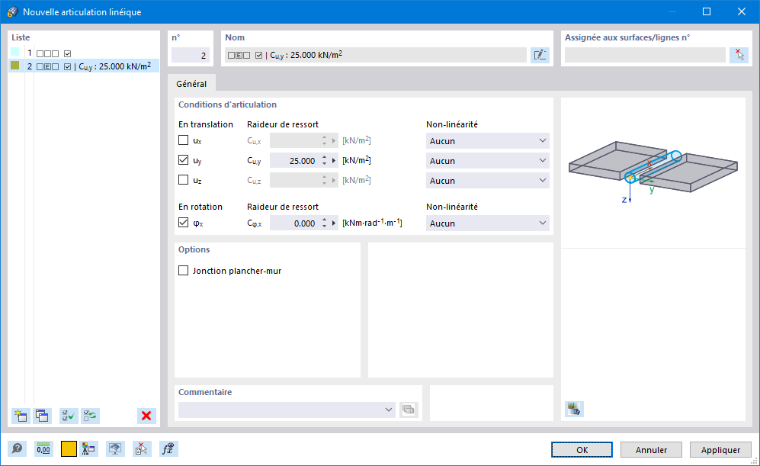
Task: Click the bottom toolbar icon with the red X
Action: tap(141, 449)
